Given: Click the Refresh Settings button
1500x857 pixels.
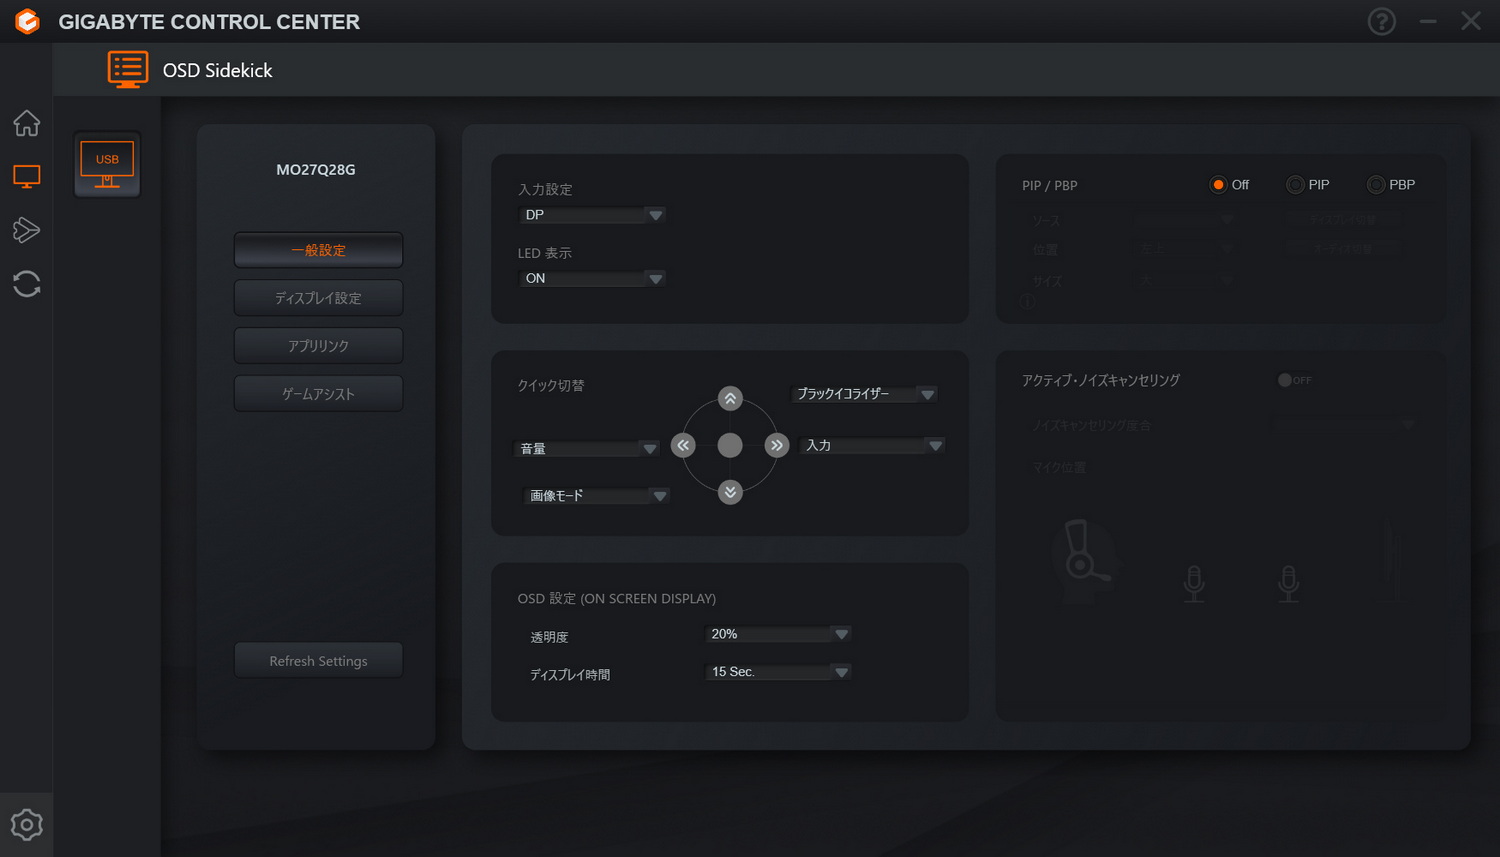Looking at the screenshot, I should coord(318,661).
